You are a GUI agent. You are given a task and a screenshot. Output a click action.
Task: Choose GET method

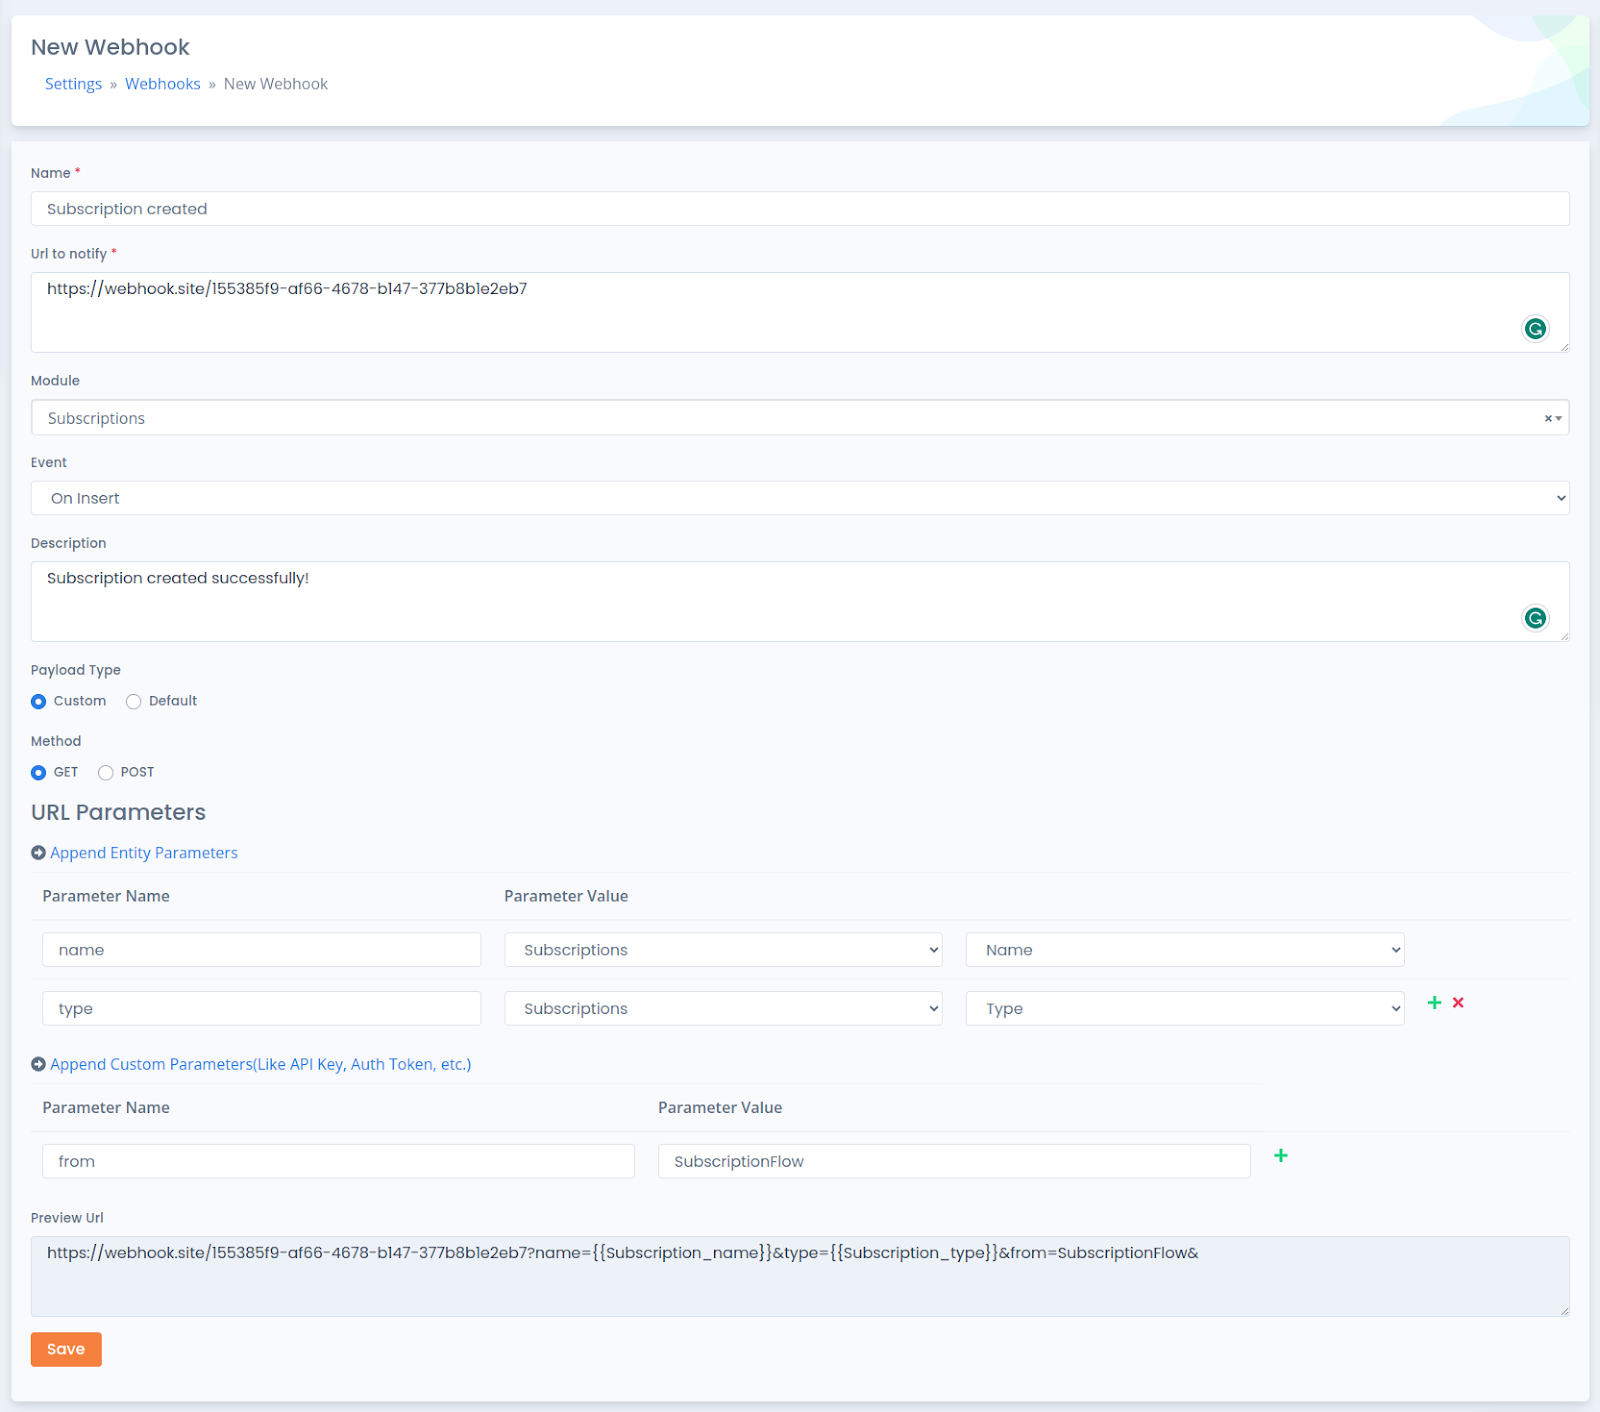[x=38, y=773]
